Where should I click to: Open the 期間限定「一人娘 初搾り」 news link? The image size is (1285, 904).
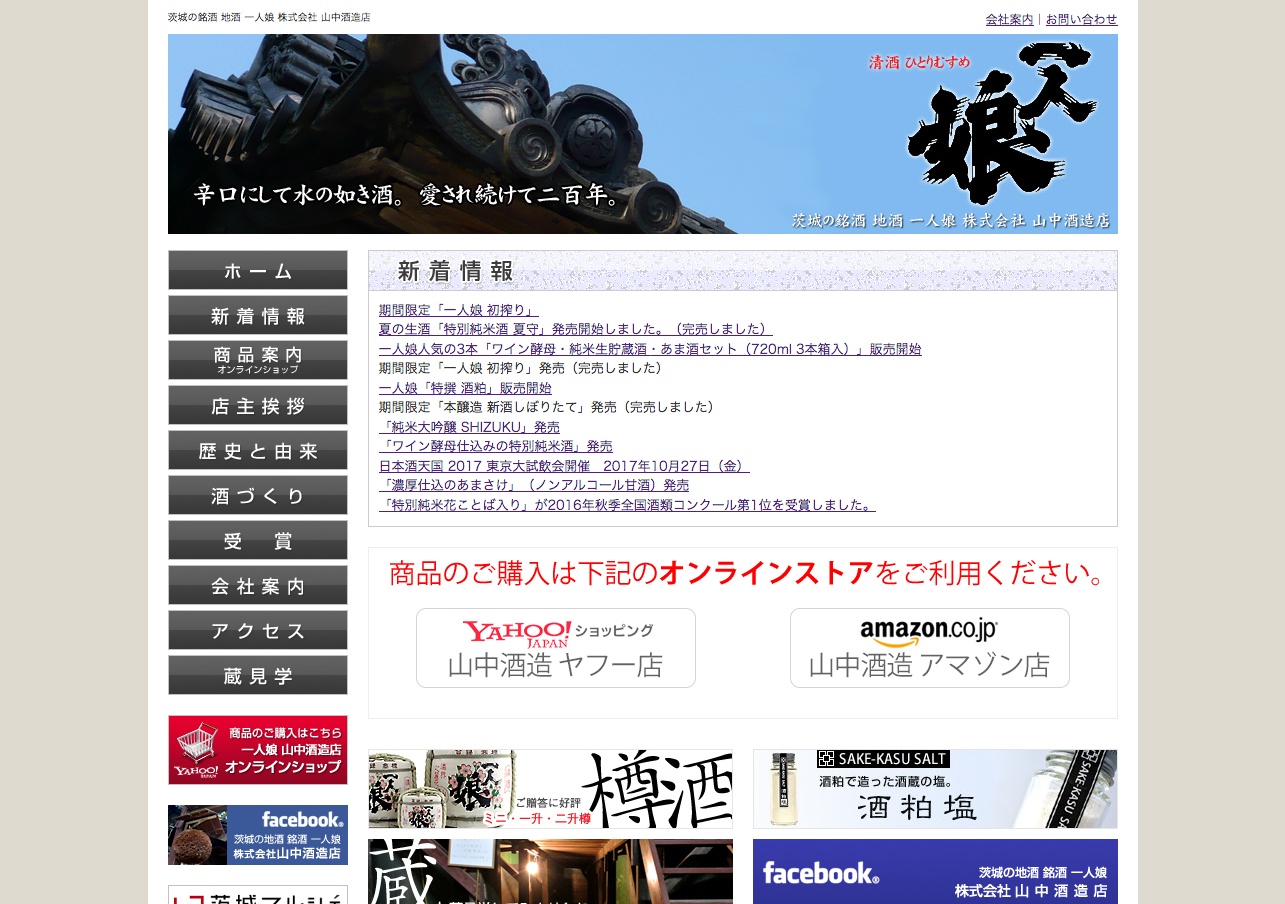(x=458, y=310)
